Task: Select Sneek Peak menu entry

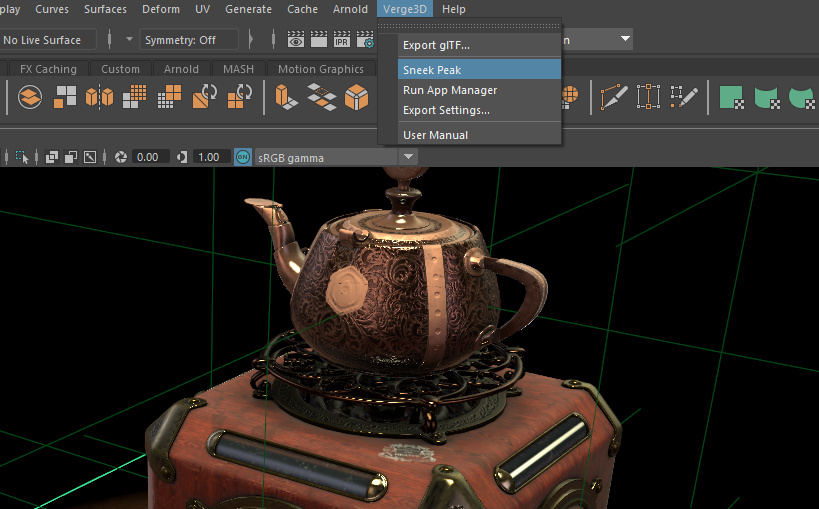Action: click(x=479, y=70)
